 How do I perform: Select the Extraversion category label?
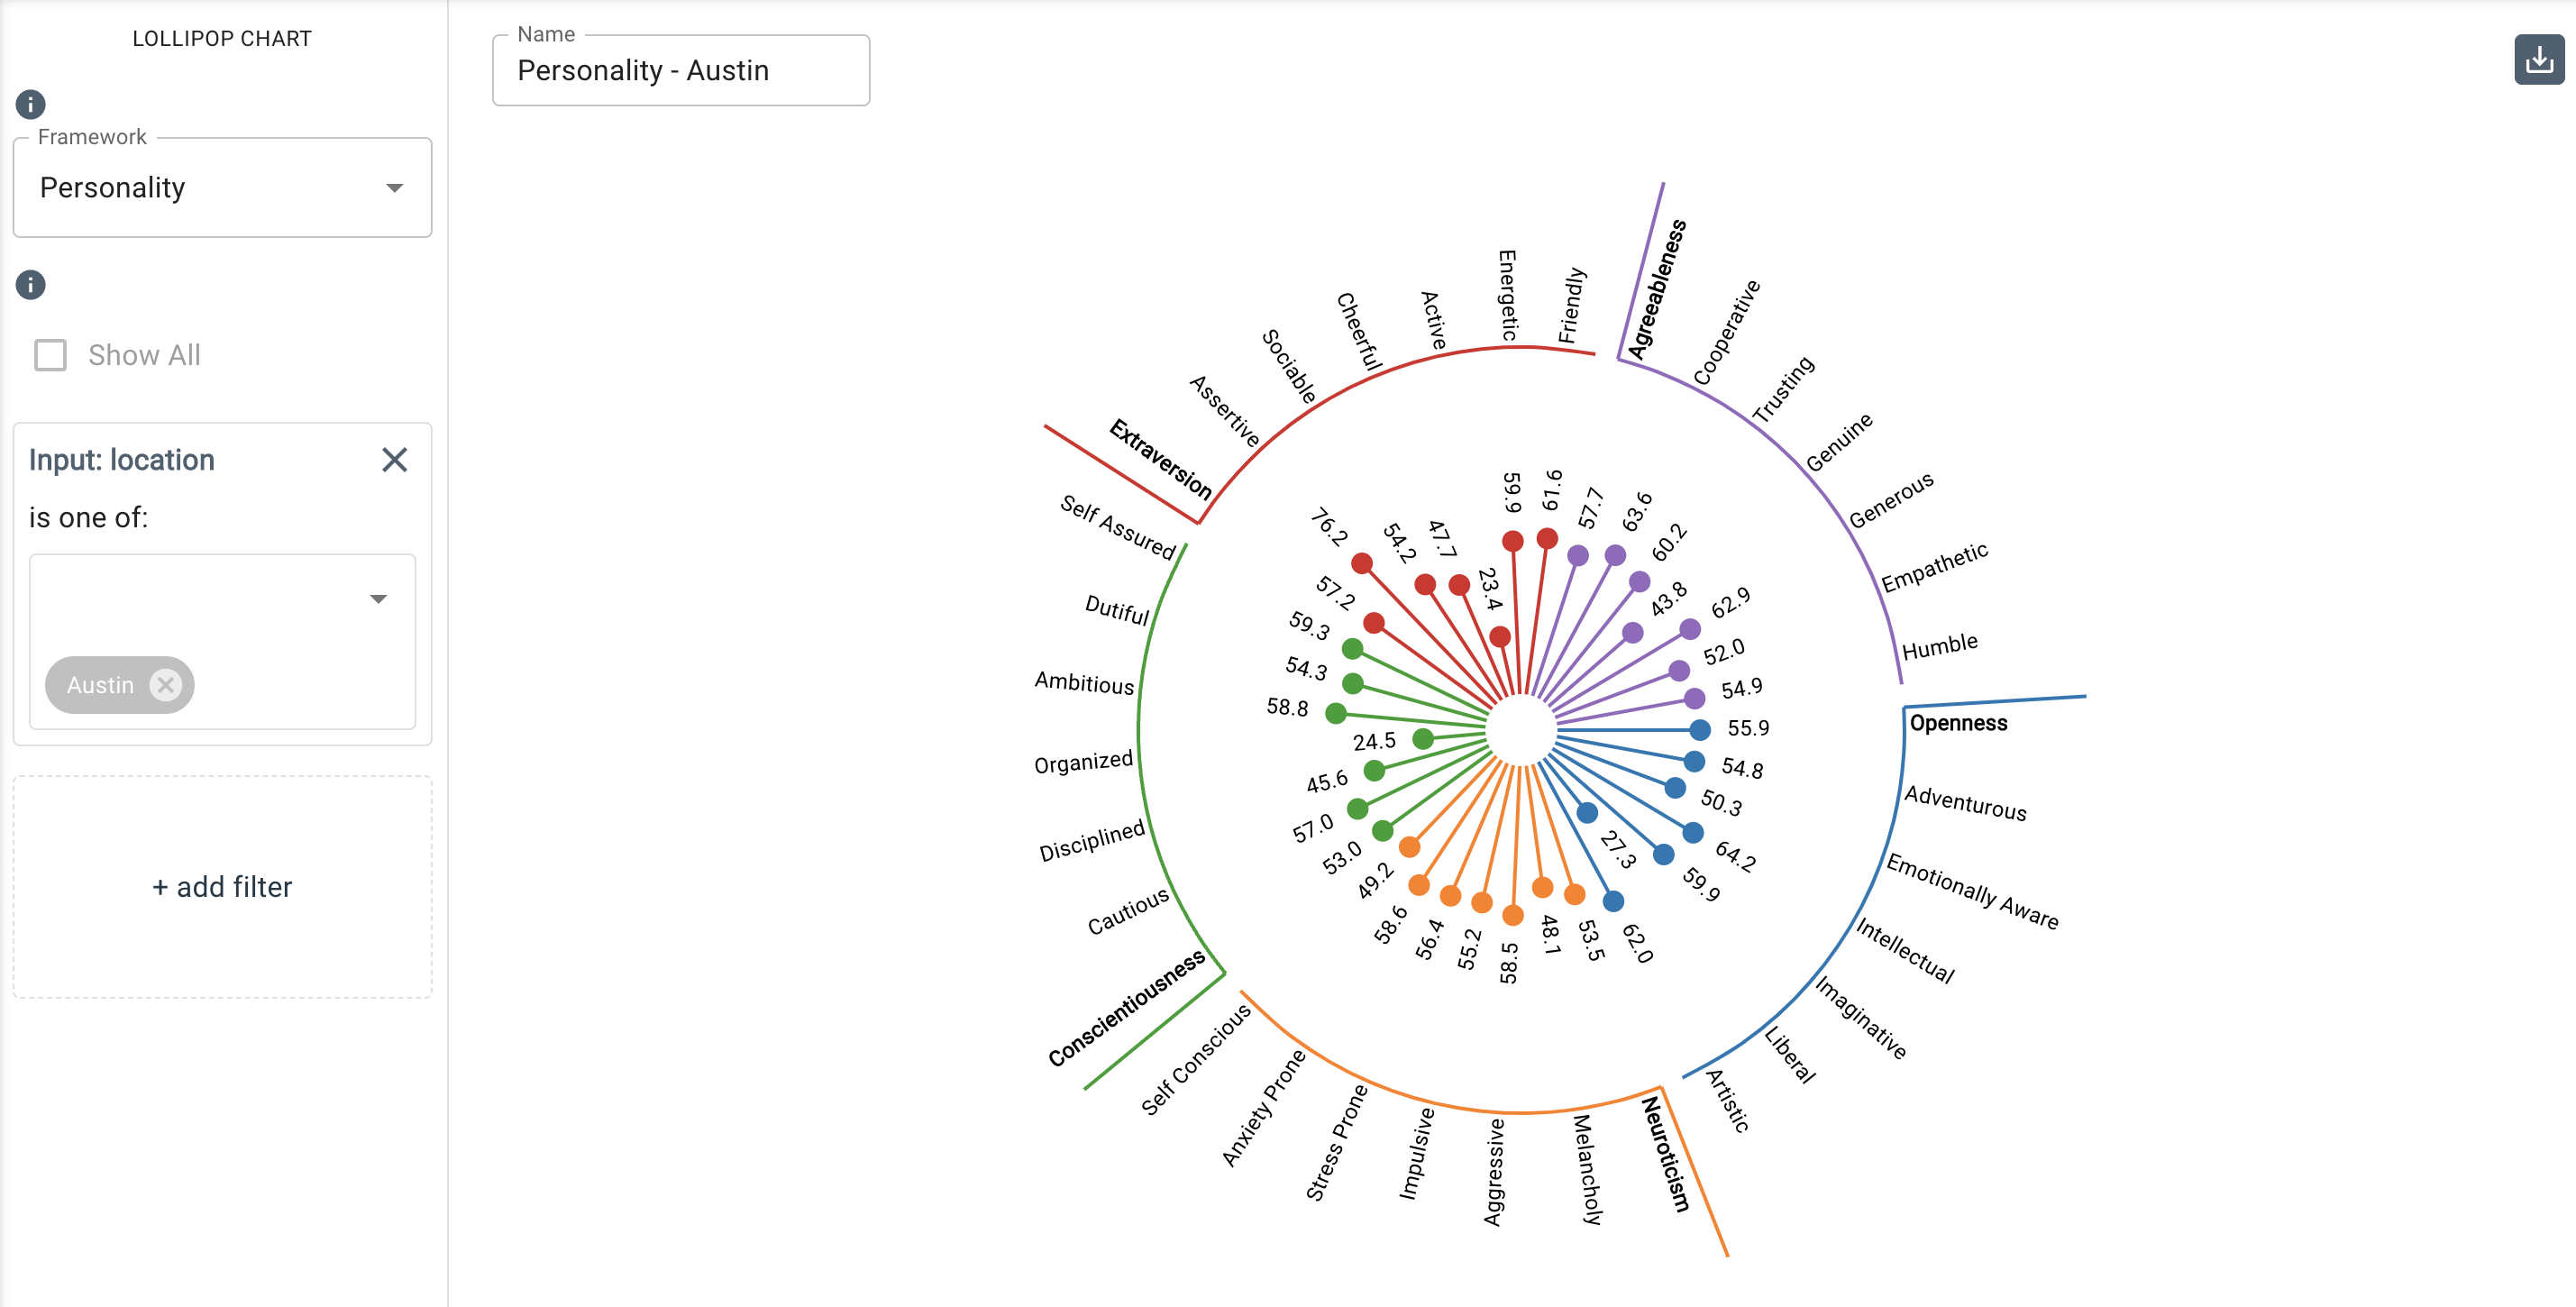click(x=1160, y=460)
